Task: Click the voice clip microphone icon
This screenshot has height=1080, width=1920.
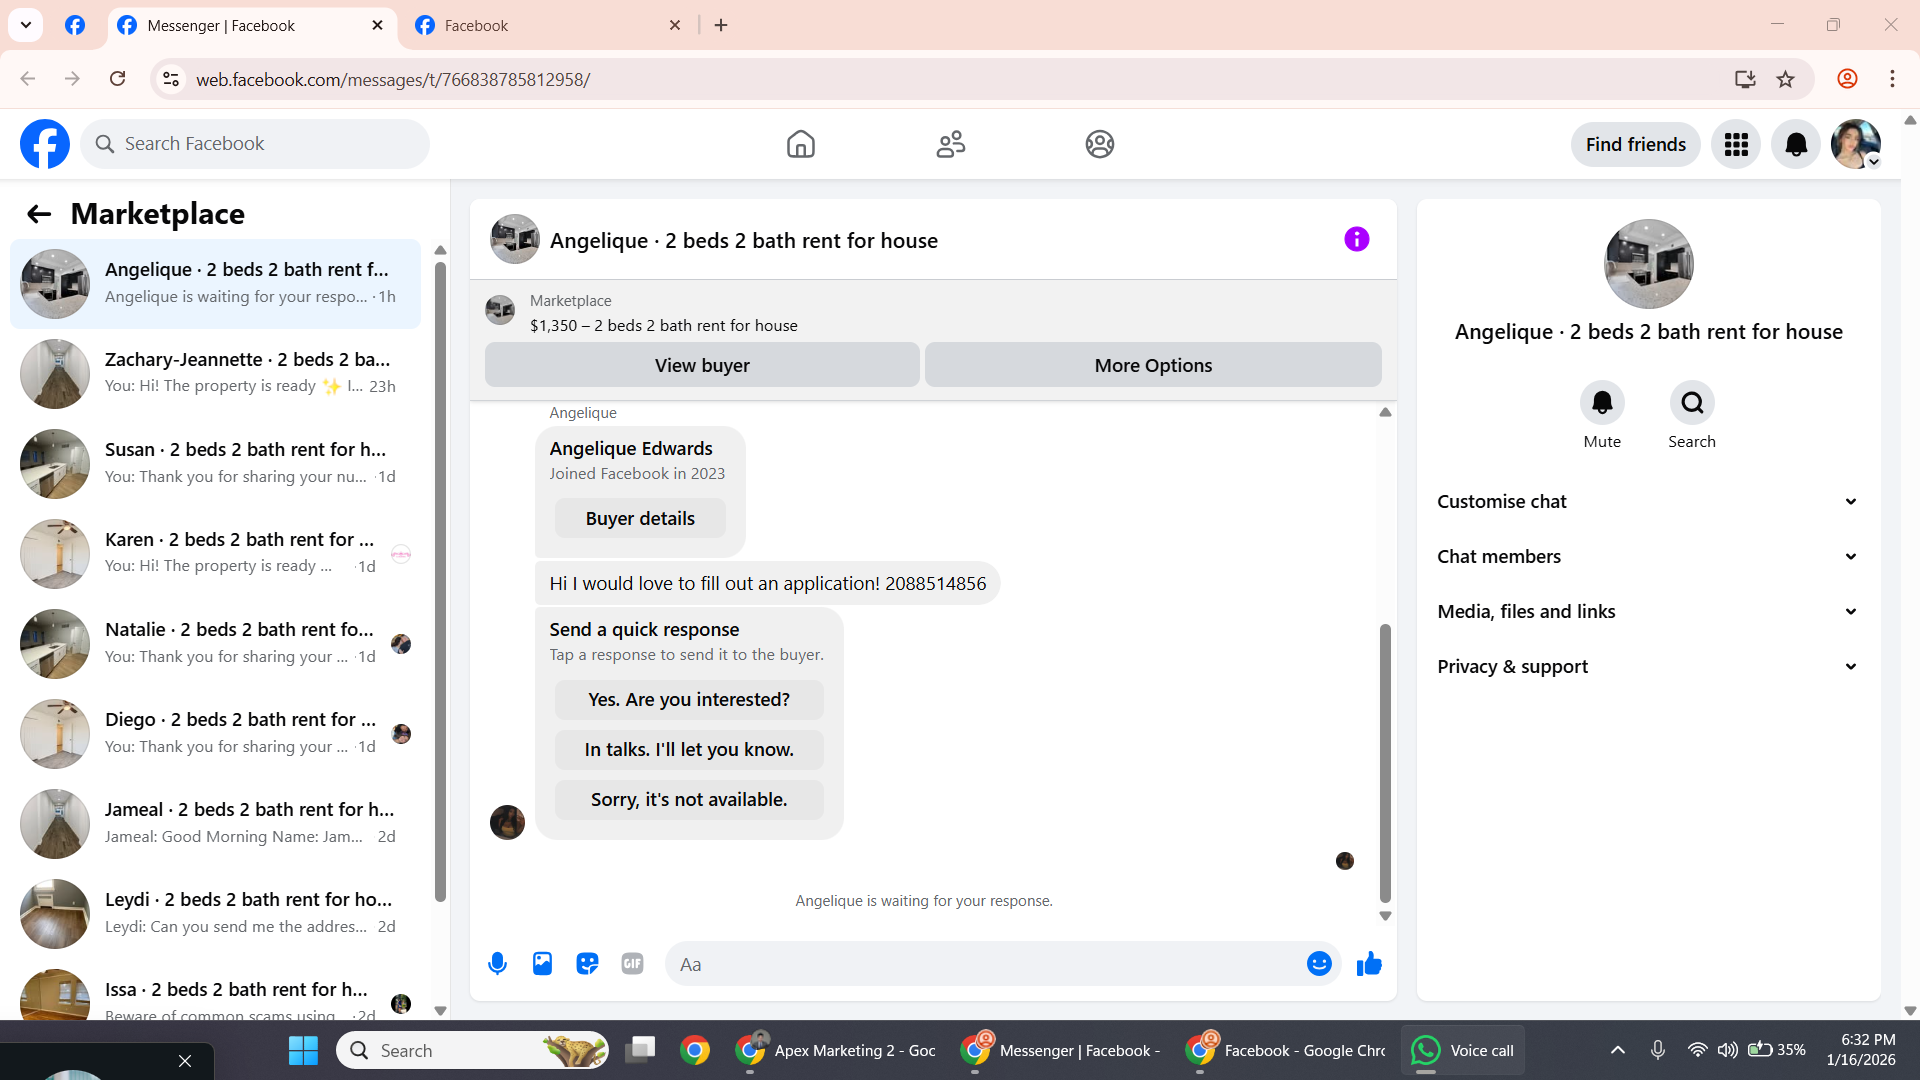Action: 497,964
